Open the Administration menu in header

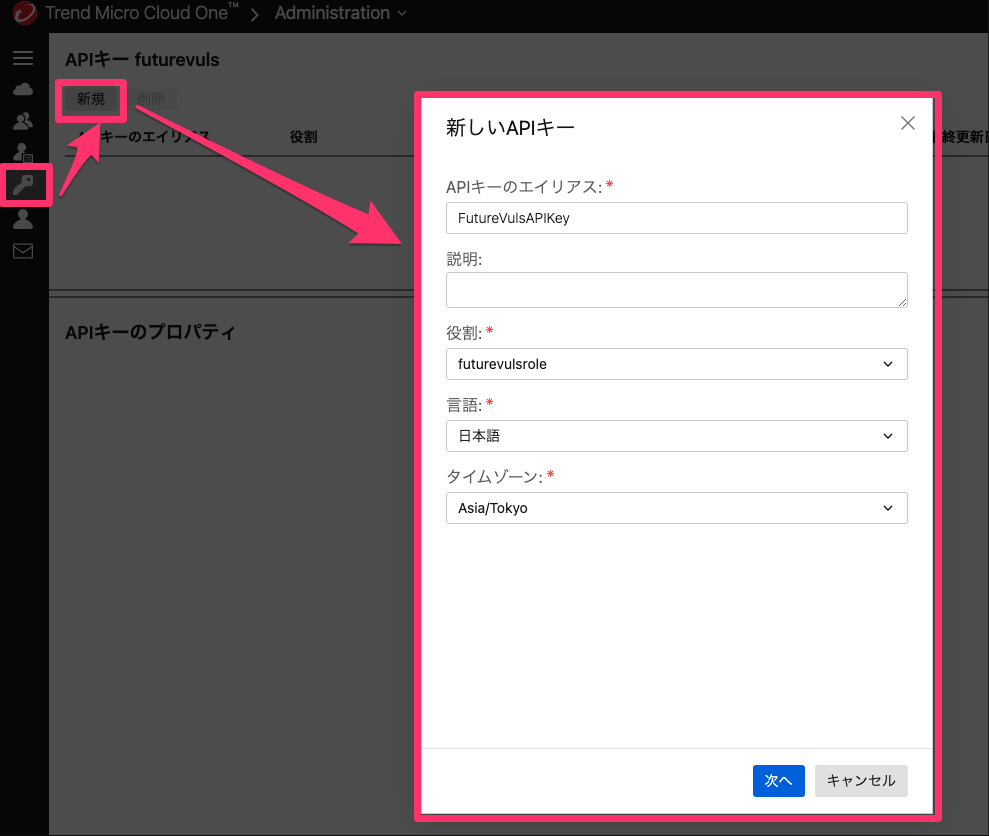(x=341, y=14)
